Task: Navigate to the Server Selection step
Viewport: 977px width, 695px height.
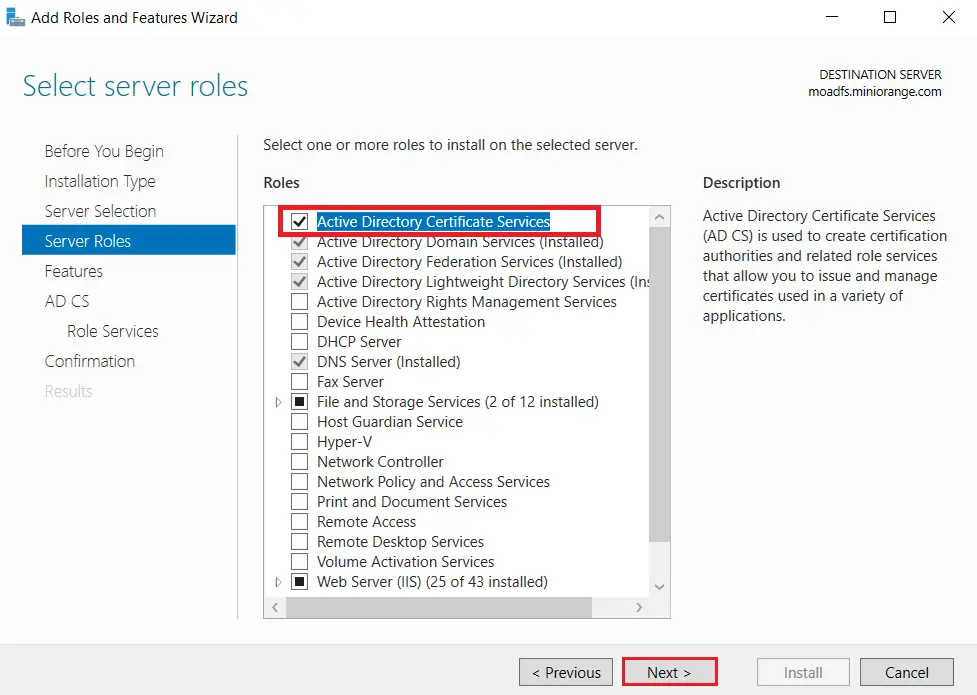Action: click(x=100, y=211)
